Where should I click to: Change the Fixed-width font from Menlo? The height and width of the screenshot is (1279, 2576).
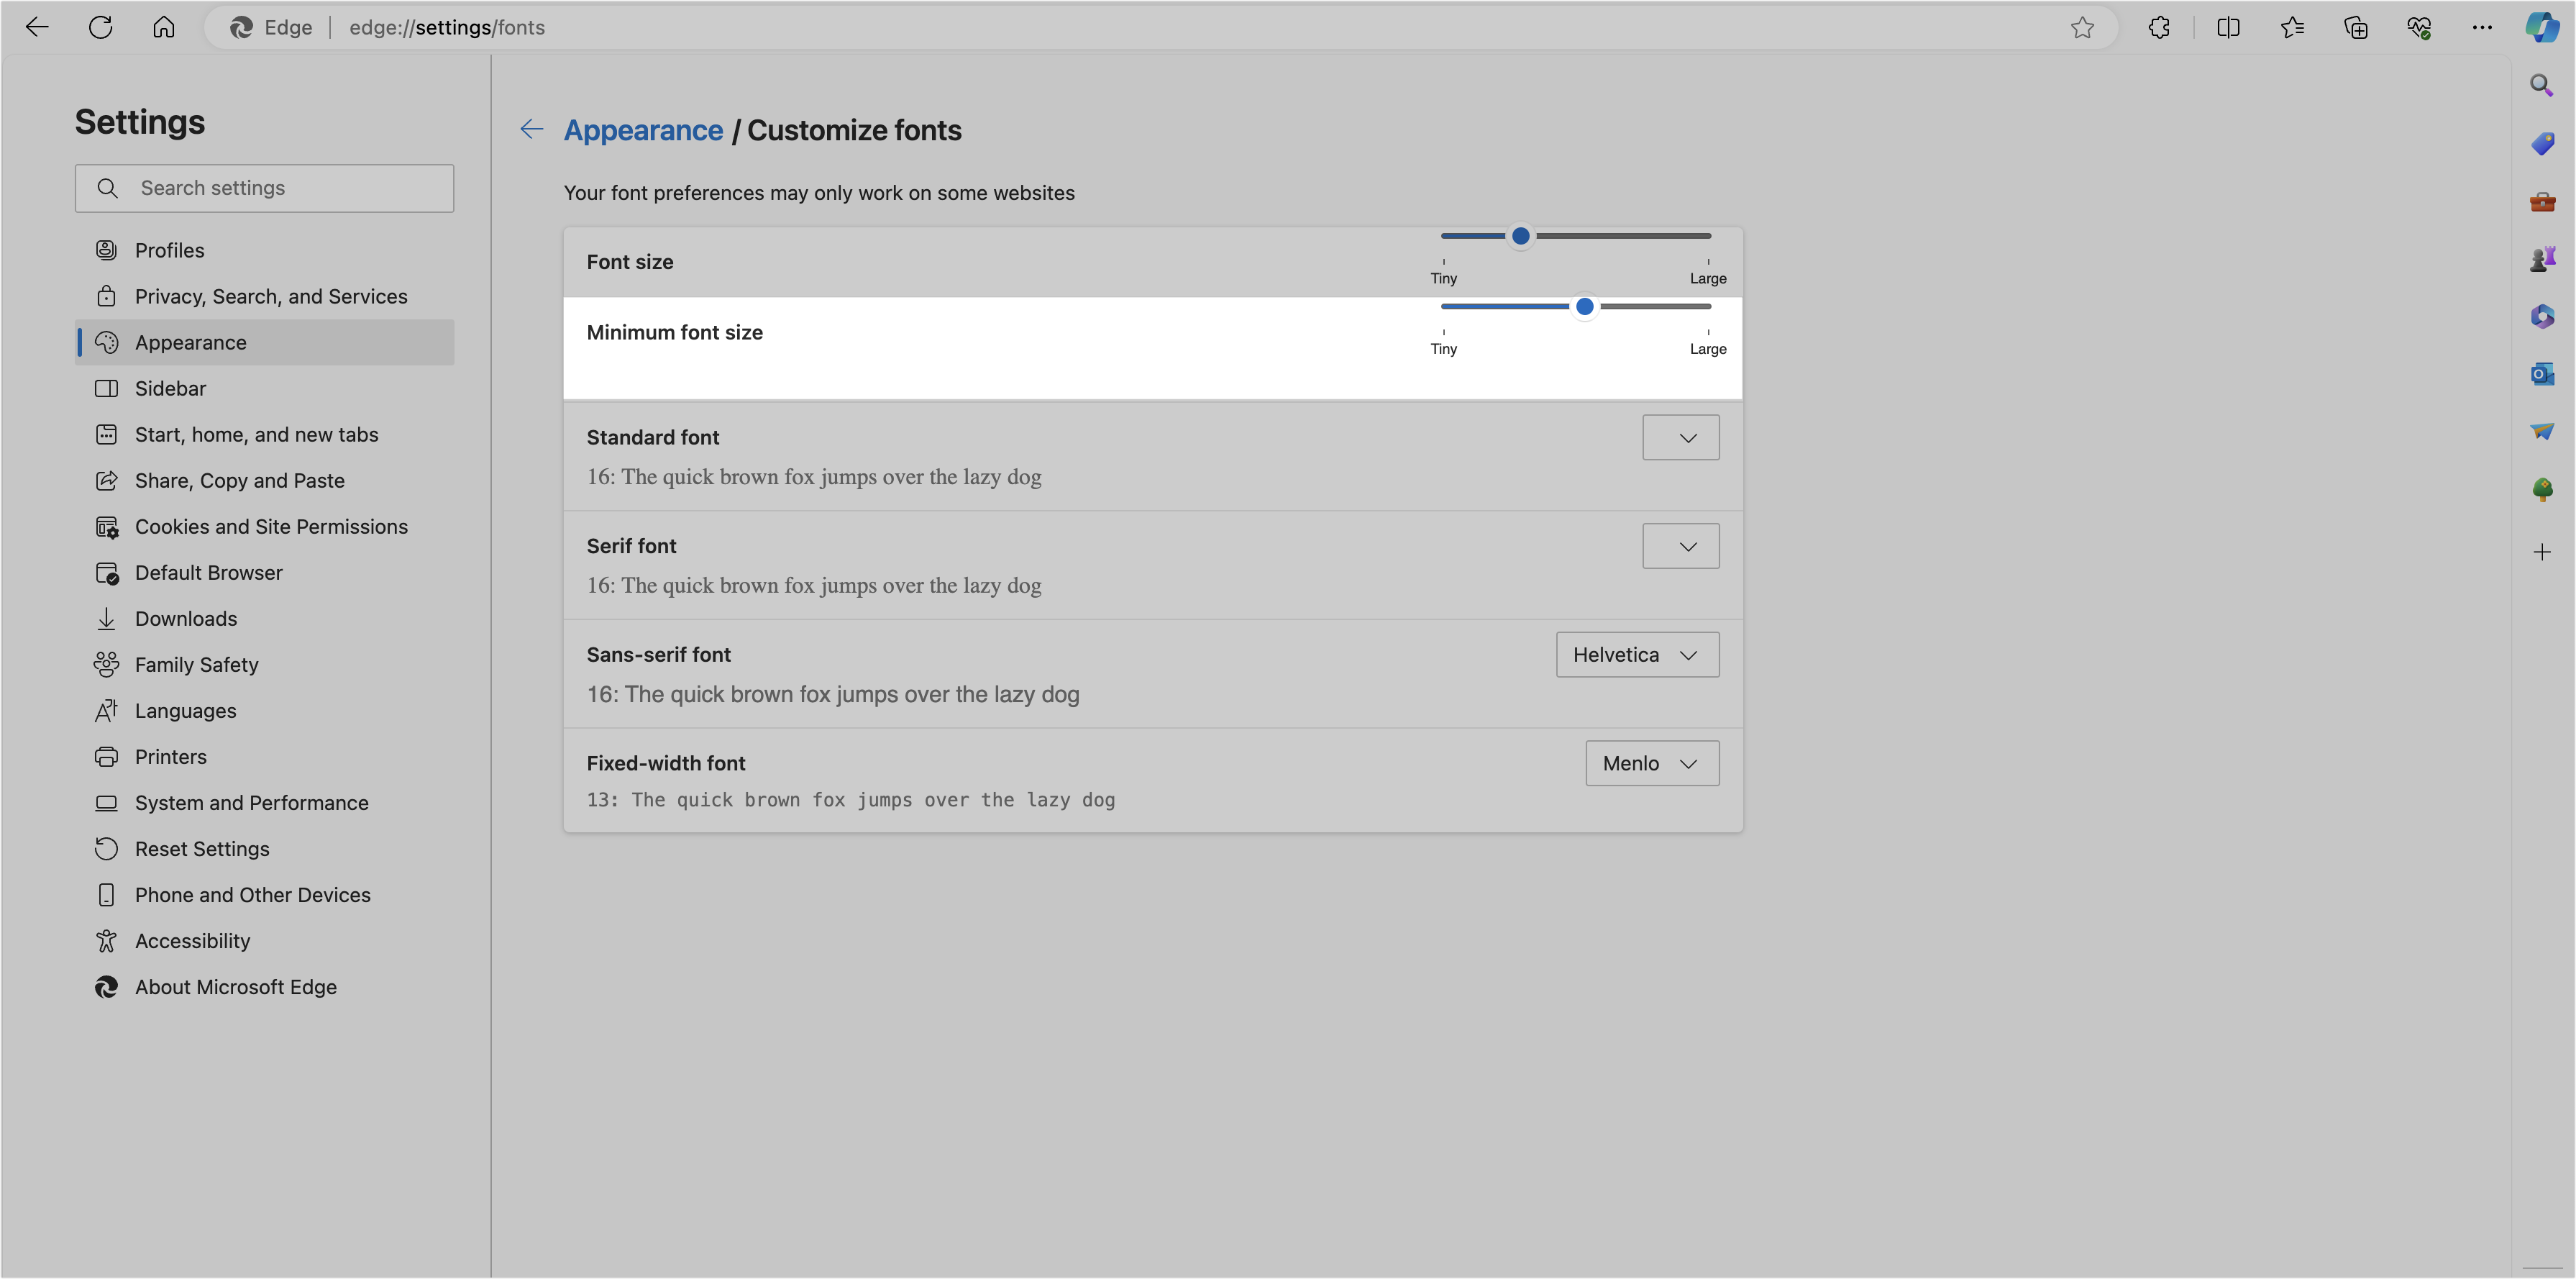click(x=1651, y=763)
